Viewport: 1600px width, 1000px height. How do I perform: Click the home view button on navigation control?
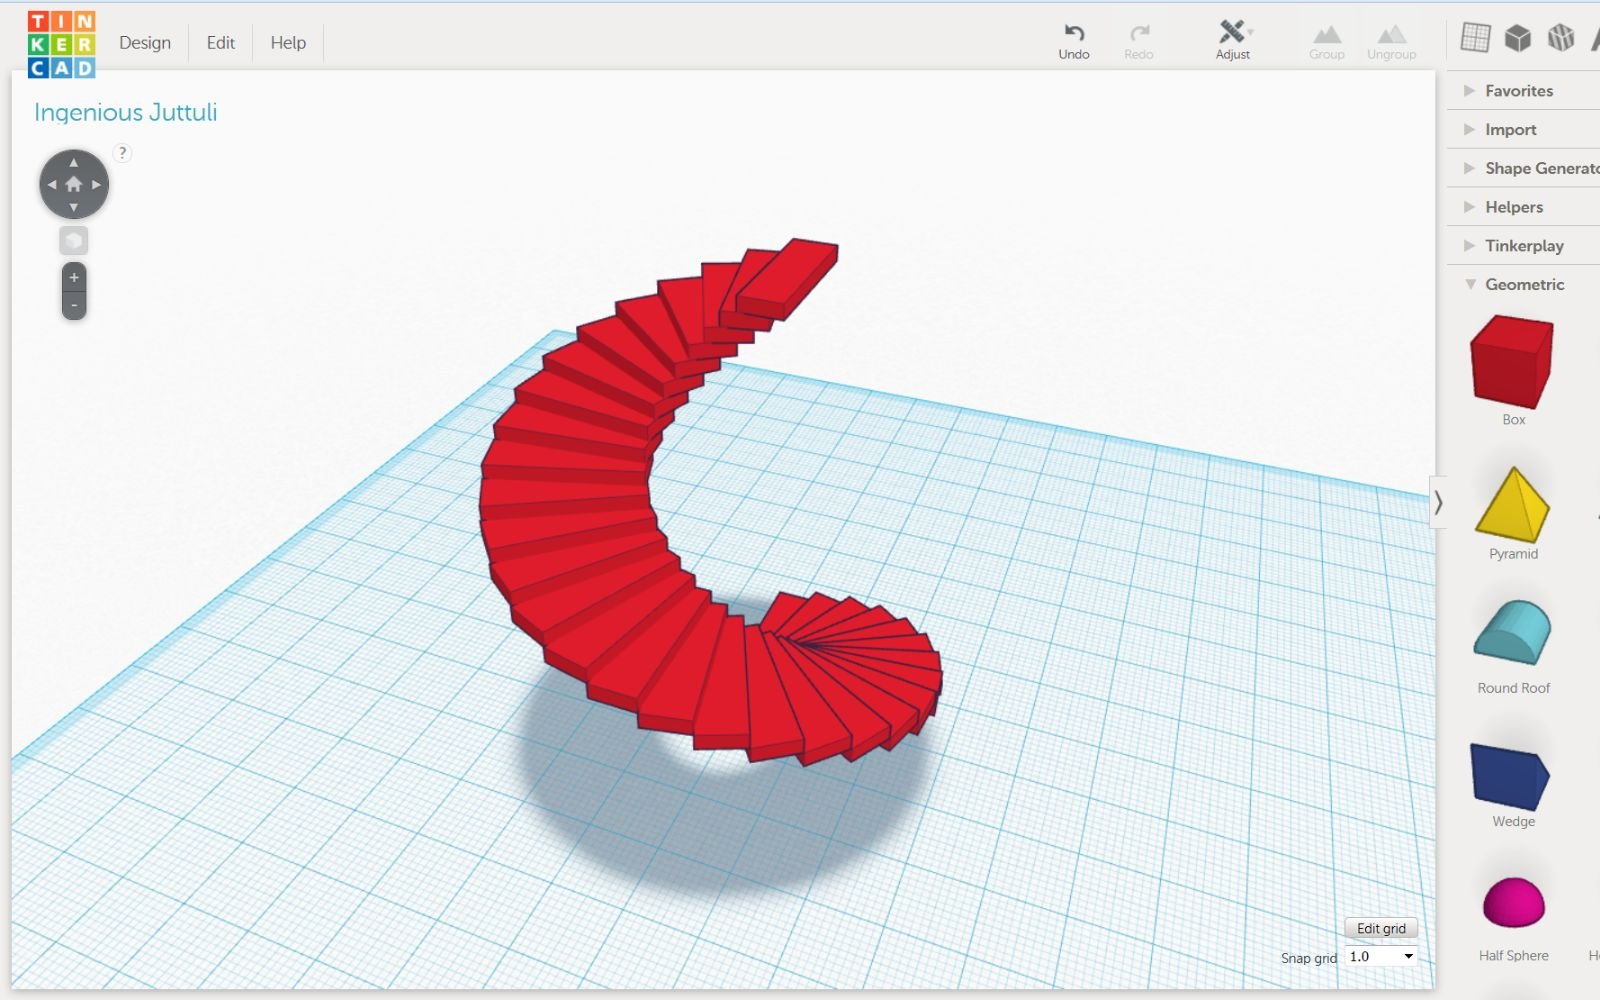tap(72, 183)
